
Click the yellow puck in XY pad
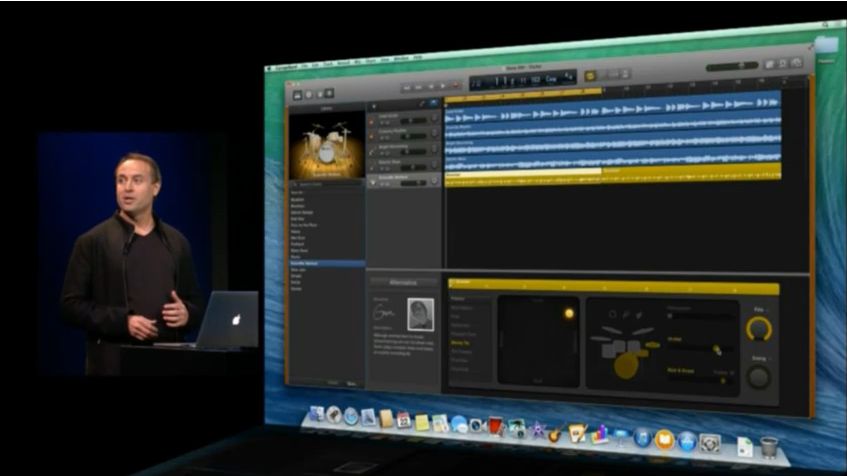568,313
